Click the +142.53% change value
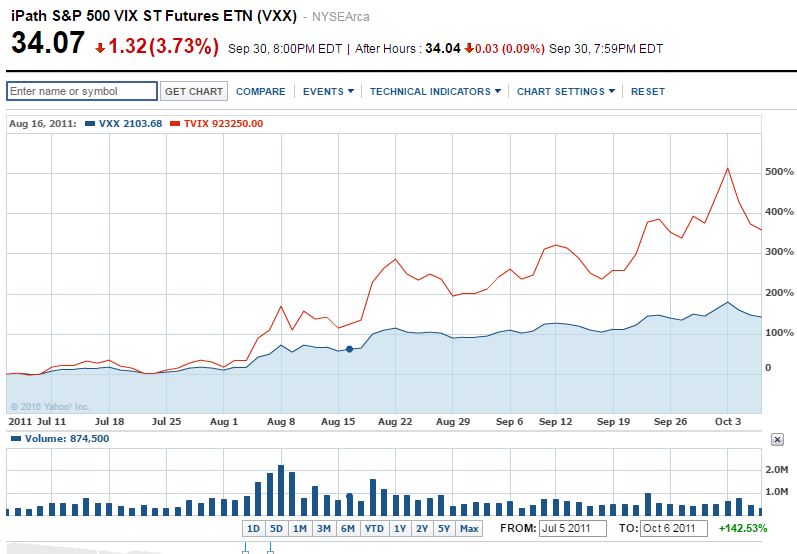 pos(743,528)
